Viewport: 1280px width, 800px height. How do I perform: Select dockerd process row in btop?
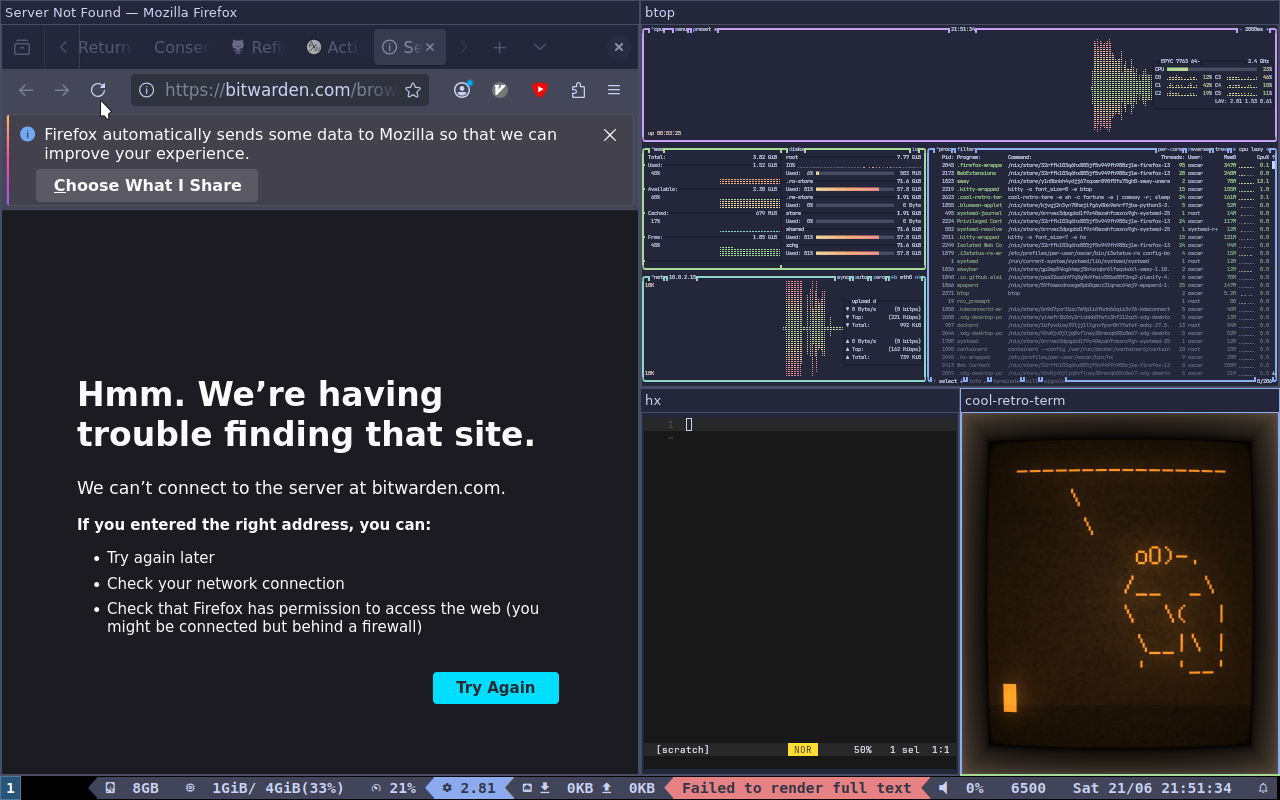1103,325
